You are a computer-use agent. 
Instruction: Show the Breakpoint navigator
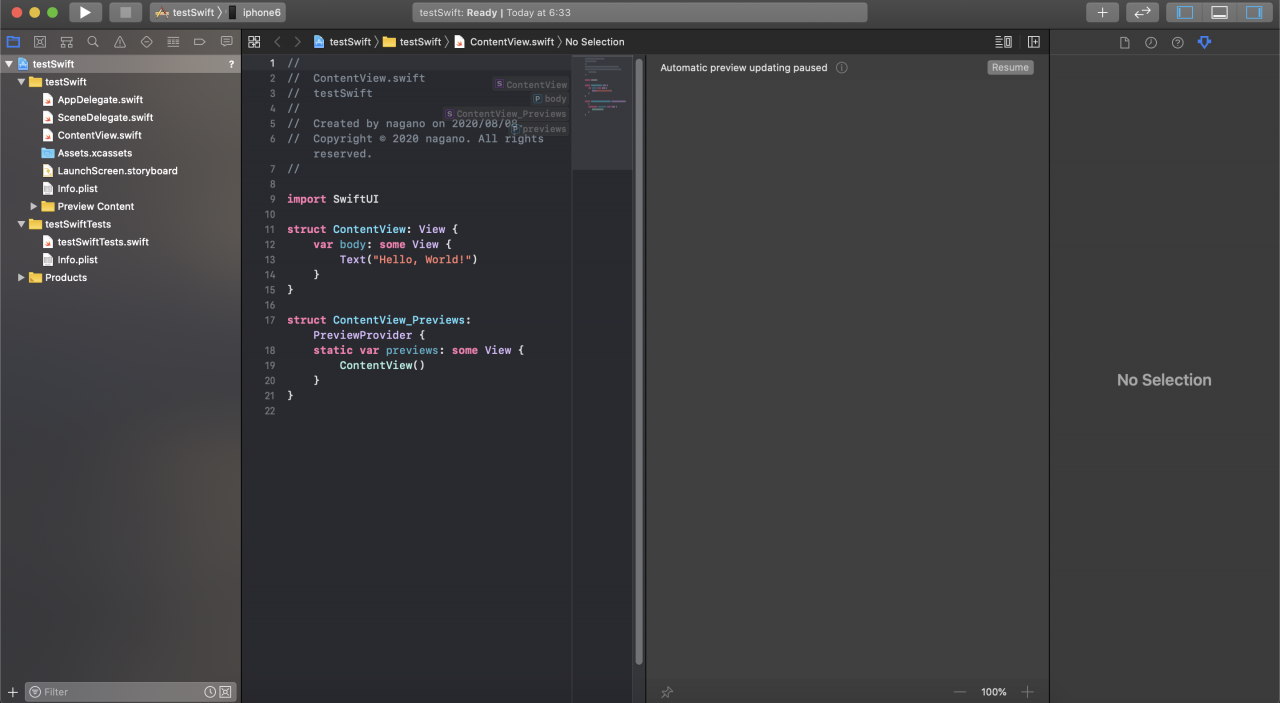click(200, 42)
